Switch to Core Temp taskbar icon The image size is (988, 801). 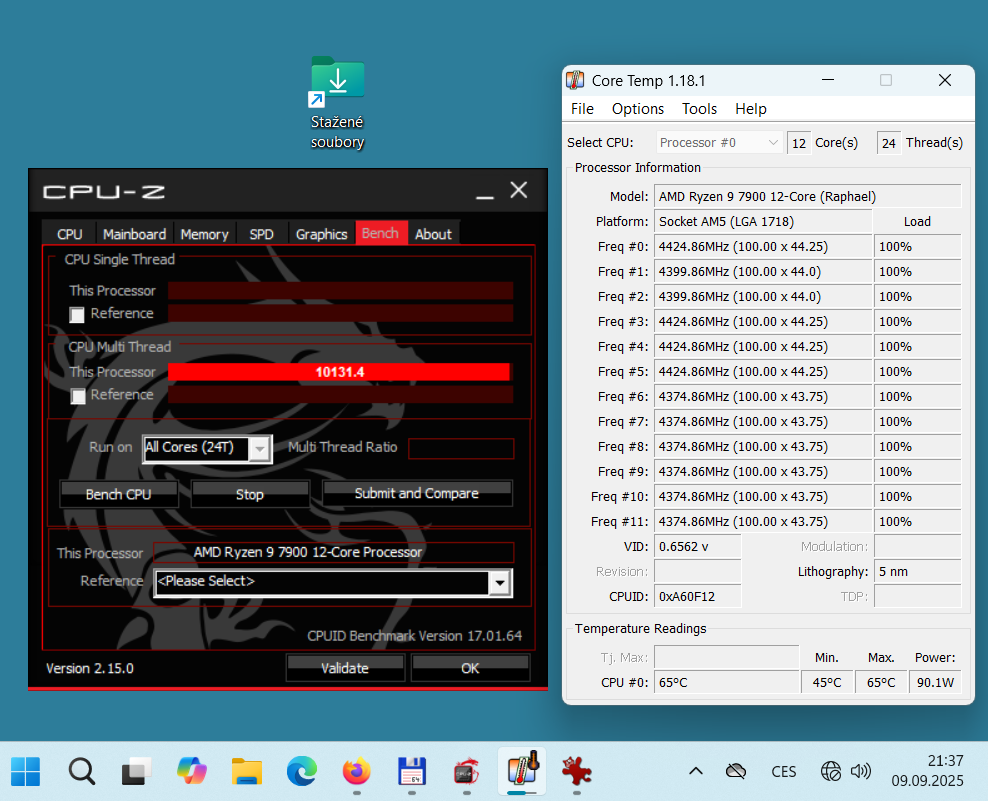522,771
